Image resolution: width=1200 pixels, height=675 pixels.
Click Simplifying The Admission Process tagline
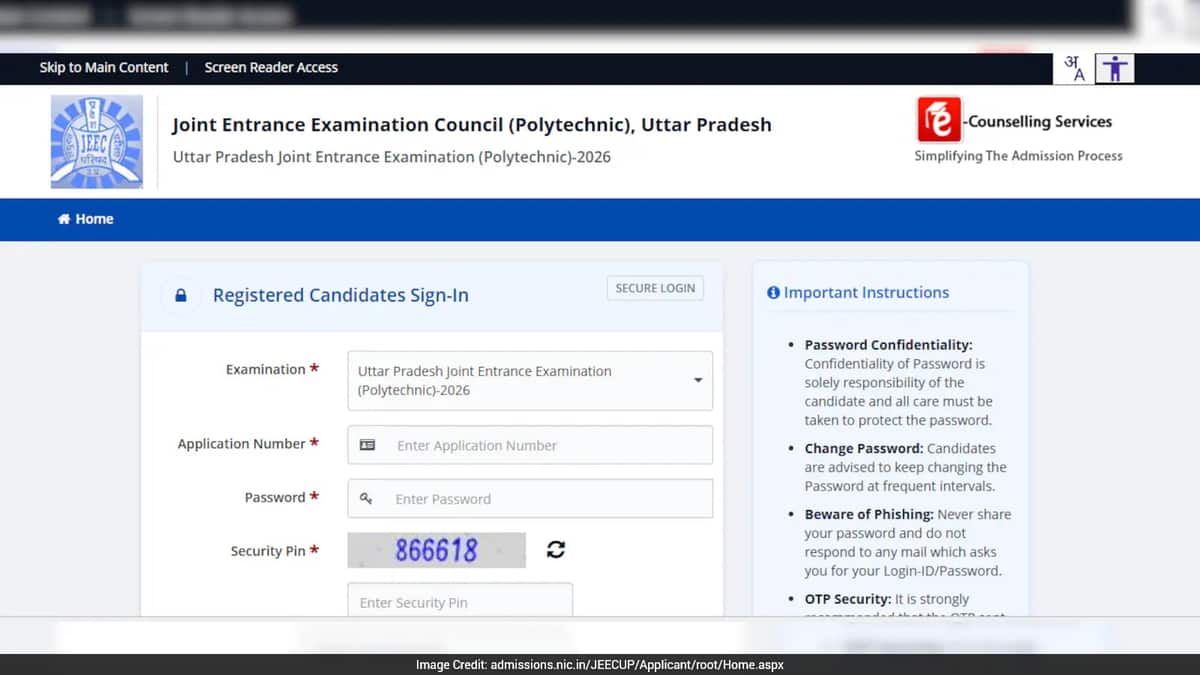click(x=1018, y=156)
